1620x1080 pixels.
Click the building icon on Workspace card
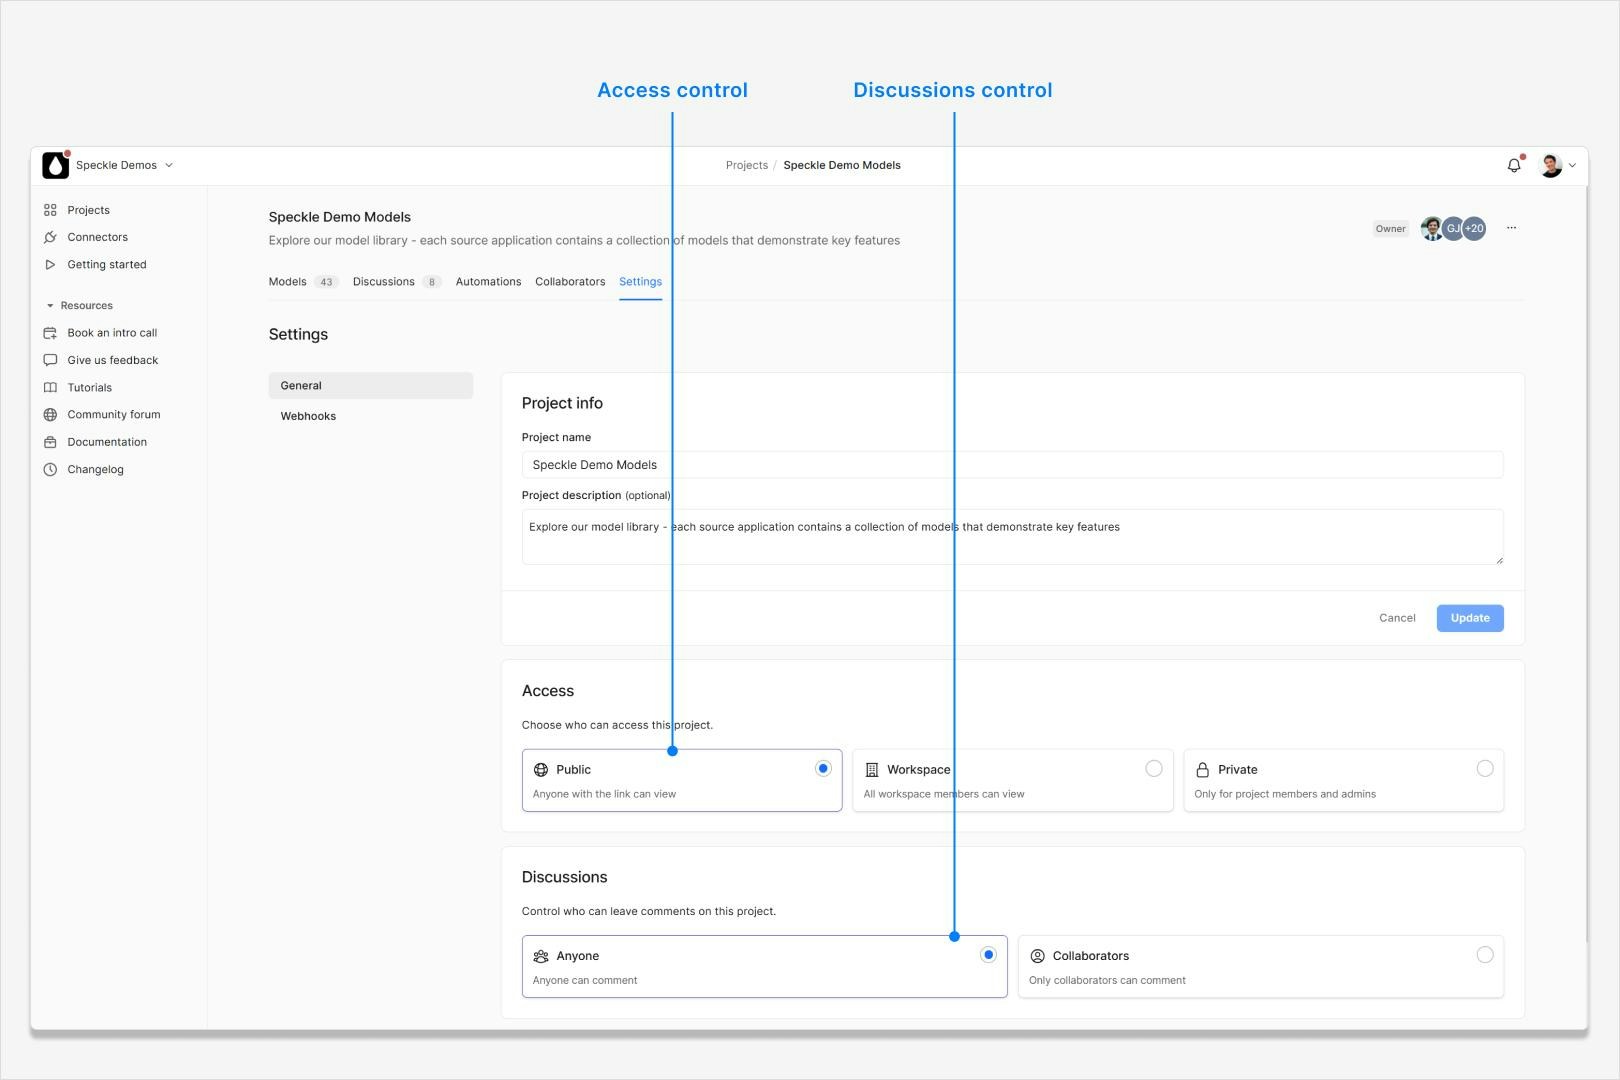pyautogui.click(x=872, y=770)
